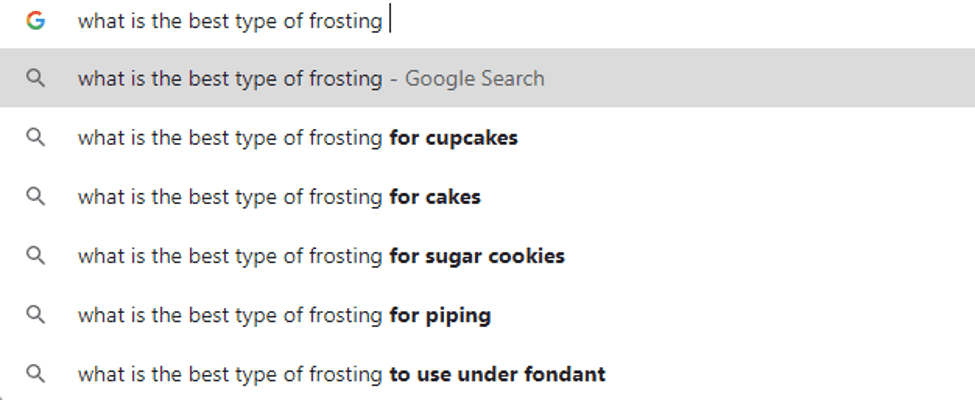Click the grey 'Google Search' label

tap(474, 78)
